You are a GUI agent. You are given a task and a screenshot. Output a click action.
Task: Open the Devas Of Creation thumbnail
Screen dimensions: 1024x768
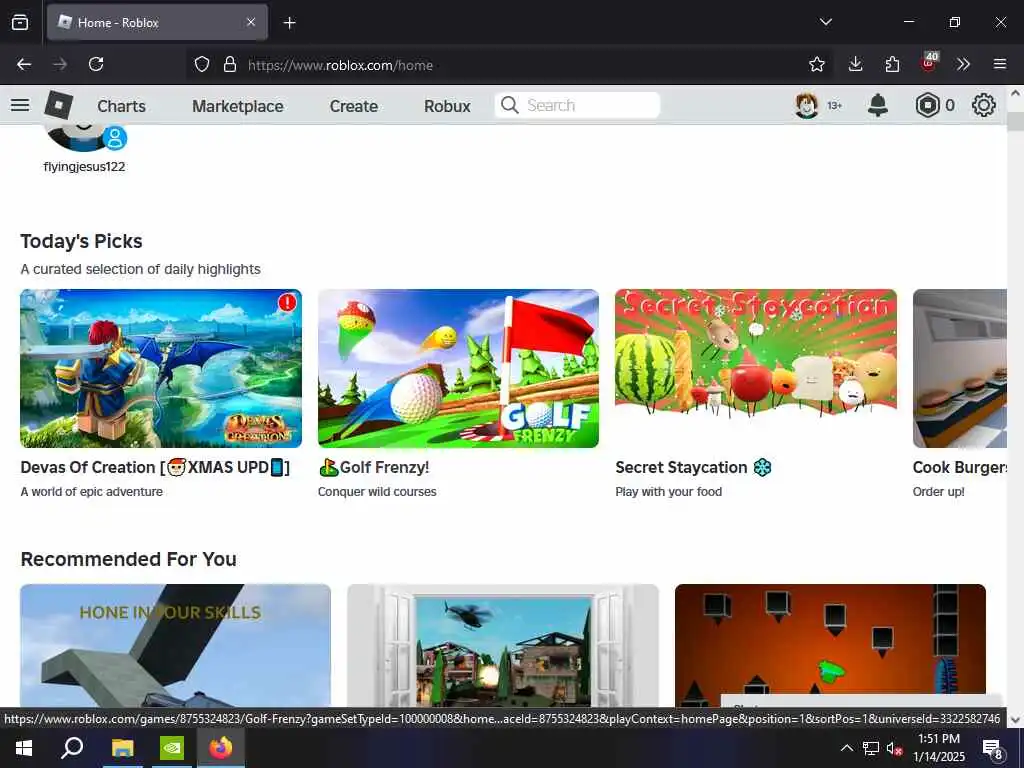(161, 368)
